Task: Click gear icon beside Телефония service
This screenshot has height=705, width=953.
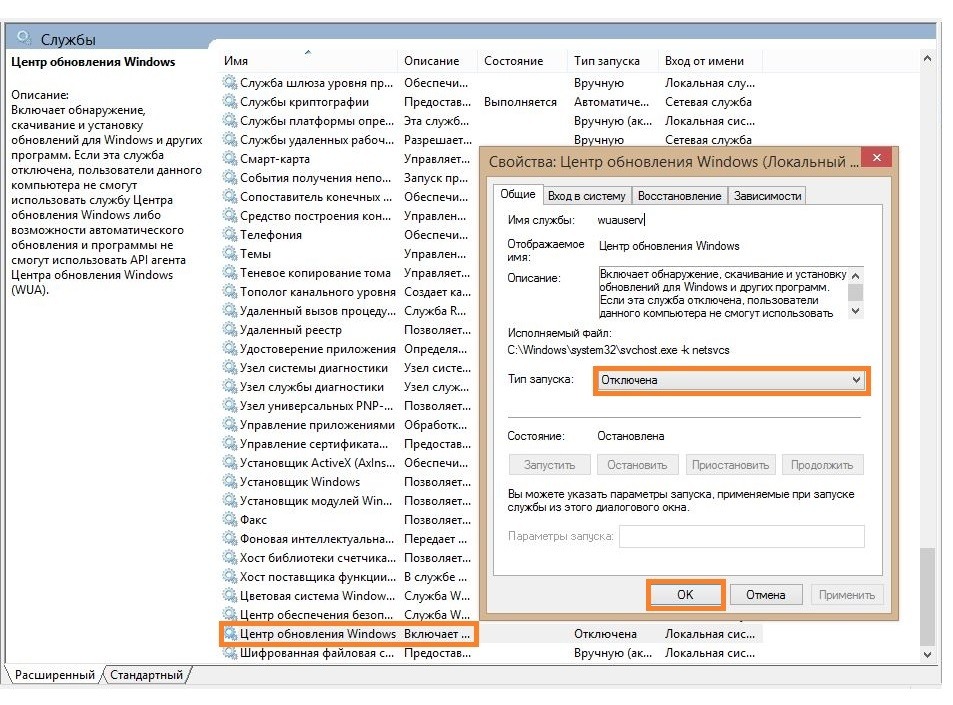Action: pyautogui.click(x=229, y=235)
